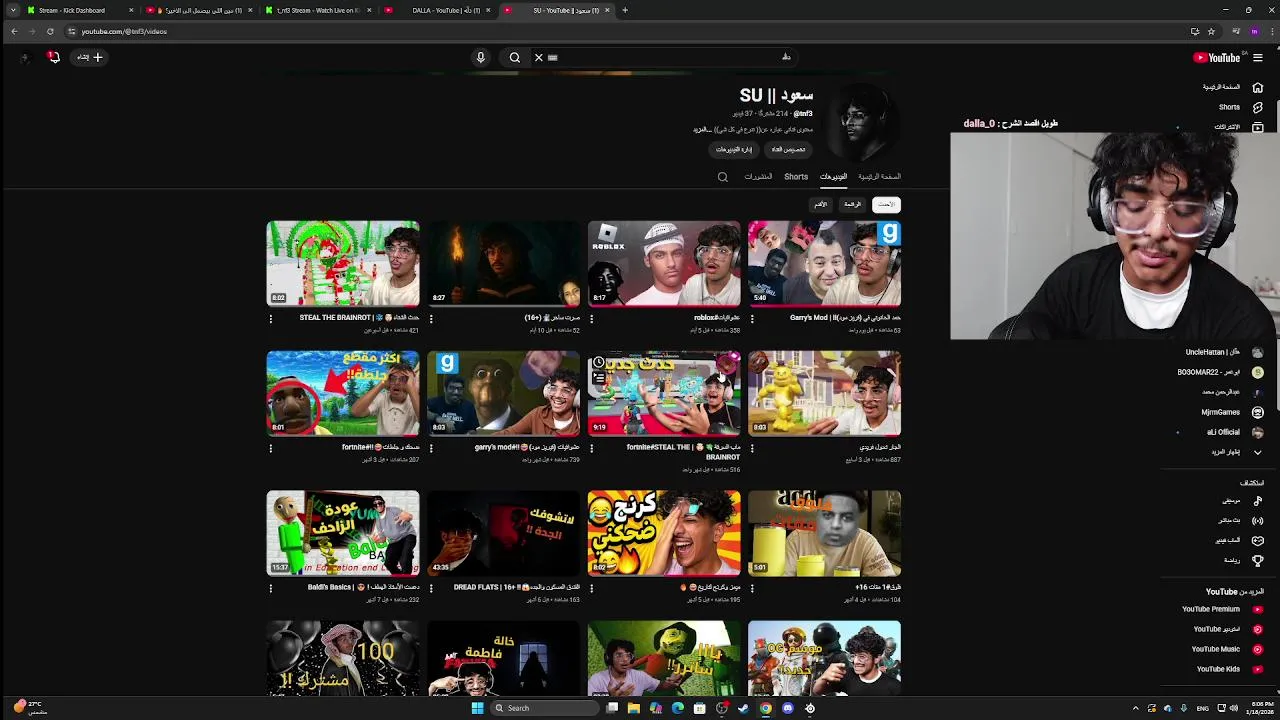Click the Create plus button
Image resolution: width=1280 pixels, height=720 pixels.
pyautogui.click(x=90, y=57)
